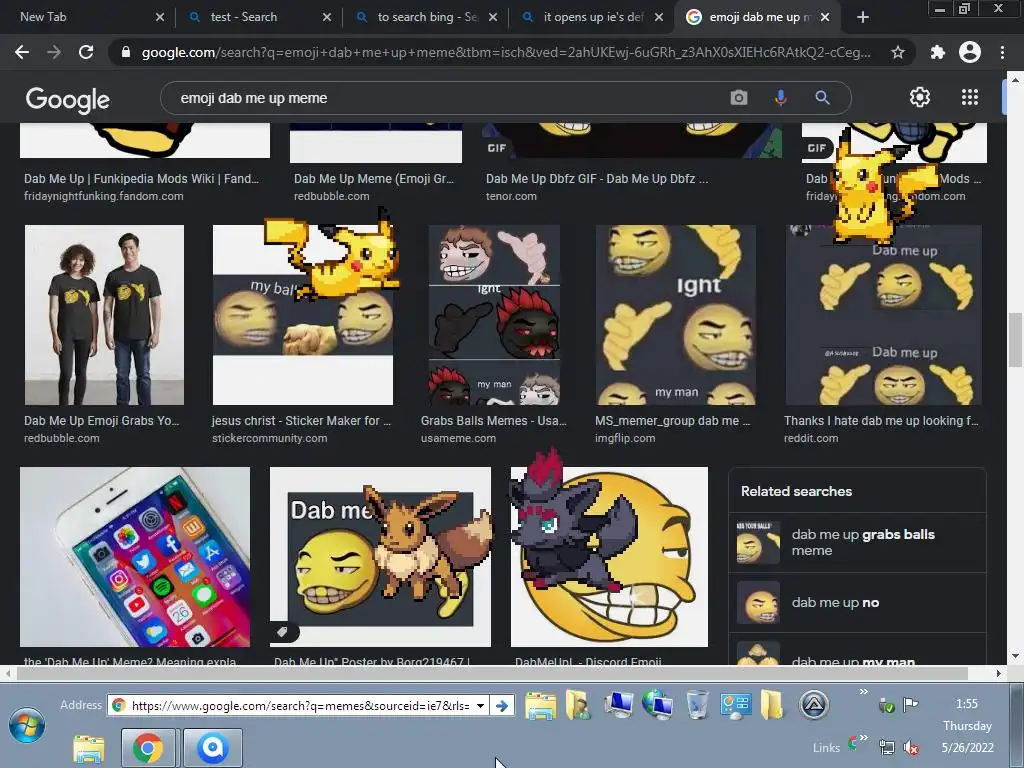Open 'MS_memer_group dab me' imgflip link
The image size is (1024, 768).
(x=673, y=421)
